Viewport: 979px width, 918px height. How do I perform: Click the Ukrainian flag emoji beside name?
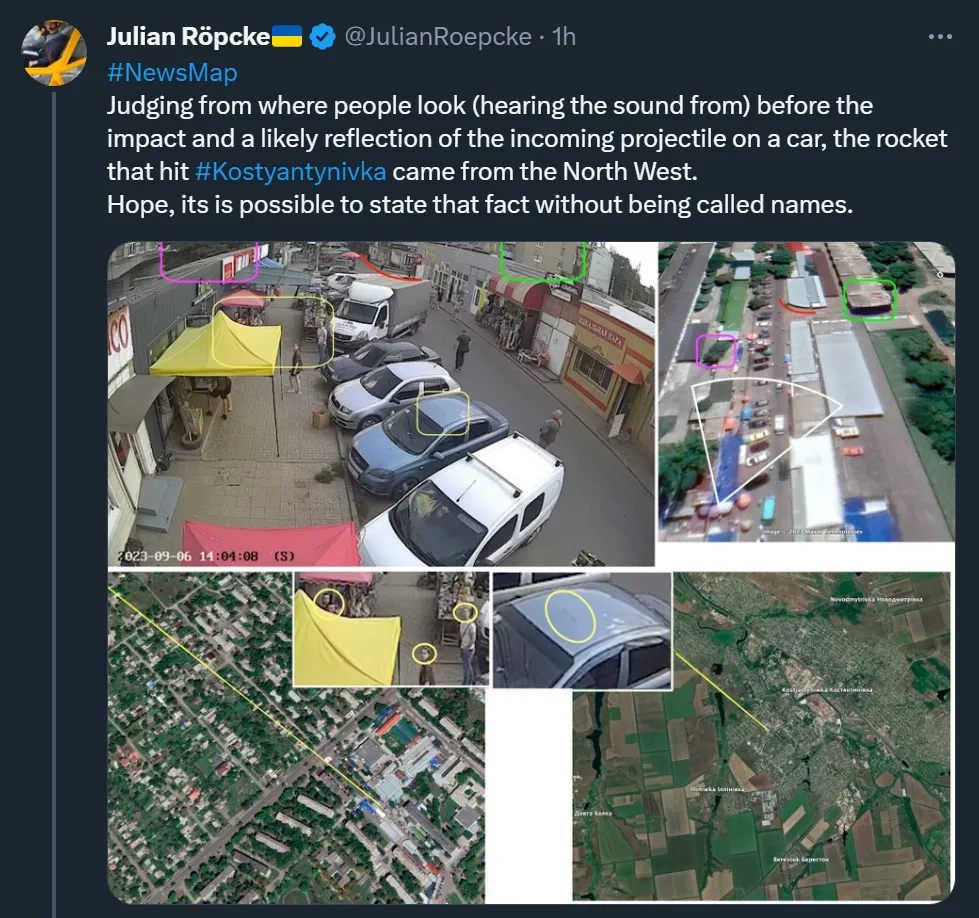[x=287, y=38]
